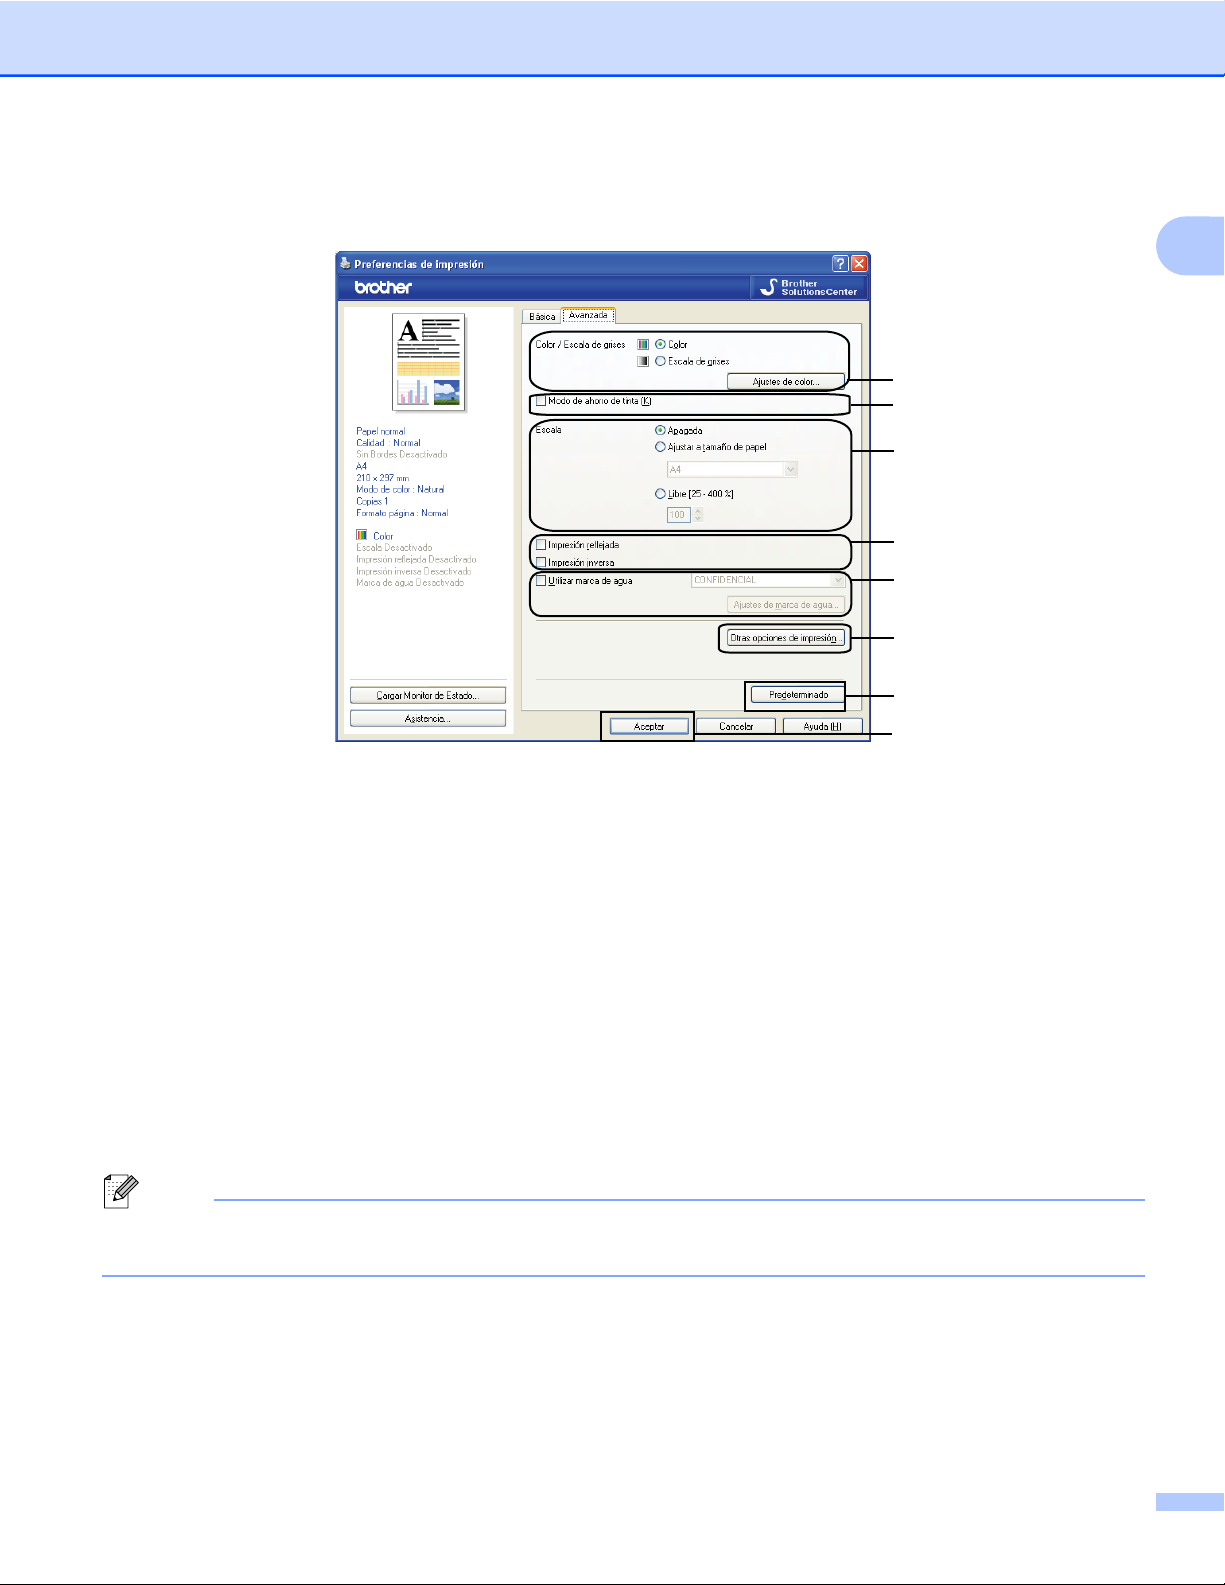Click the page preview thumbnail
The height and width of the screenshot is (1585, 1225).
point(429,362)
